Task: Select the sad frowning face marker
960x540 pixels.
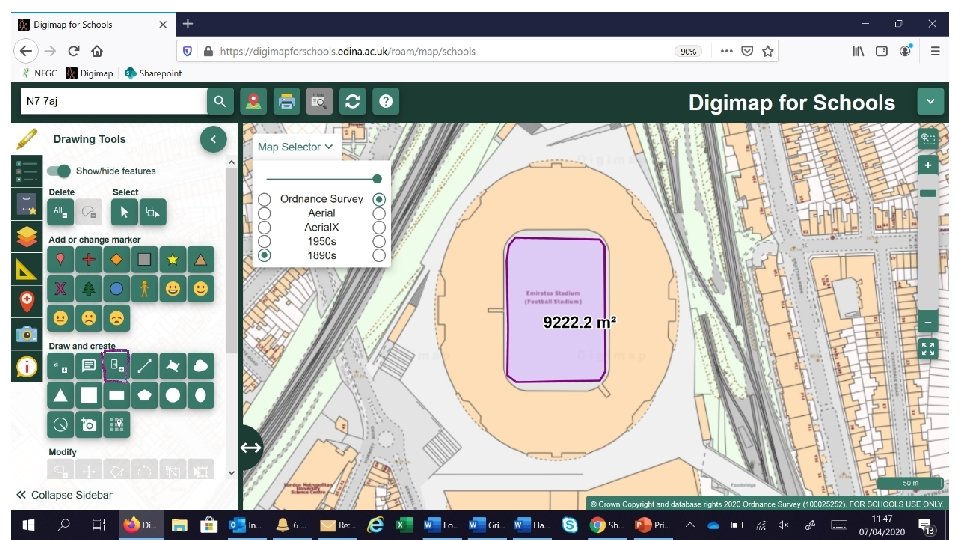Action: click(88, 318)
